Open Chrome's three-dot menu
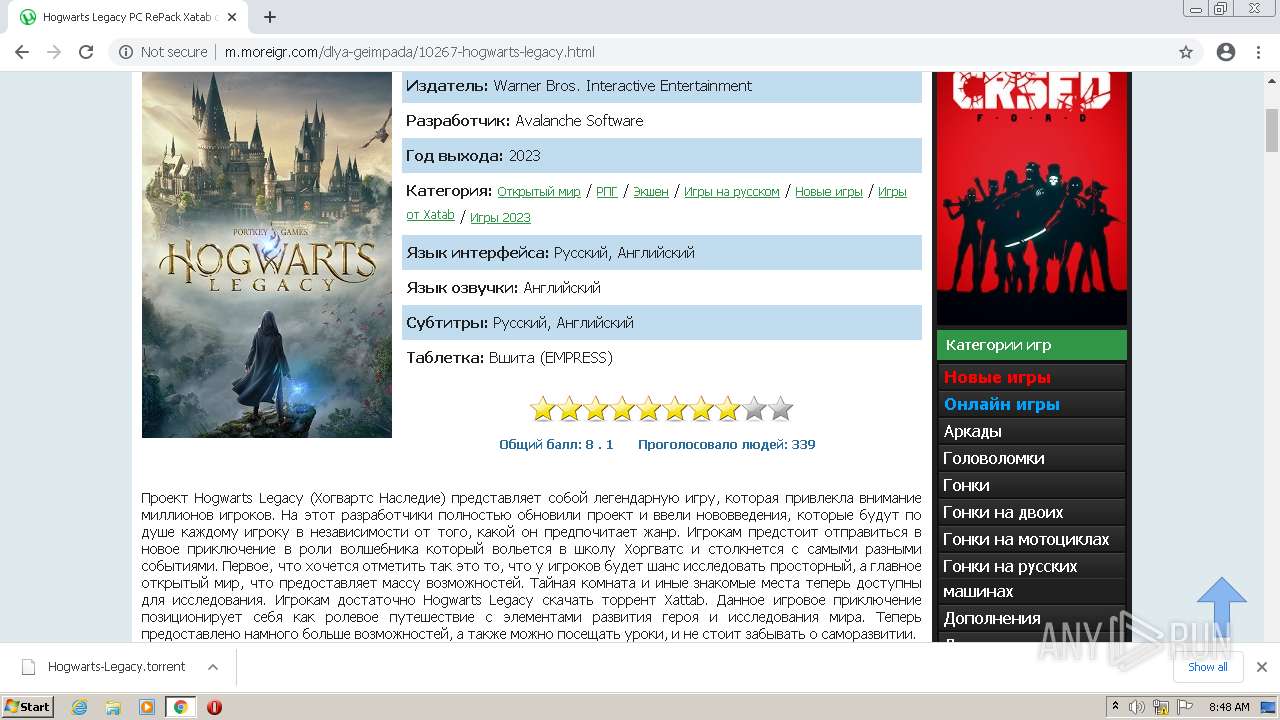 1259,52
